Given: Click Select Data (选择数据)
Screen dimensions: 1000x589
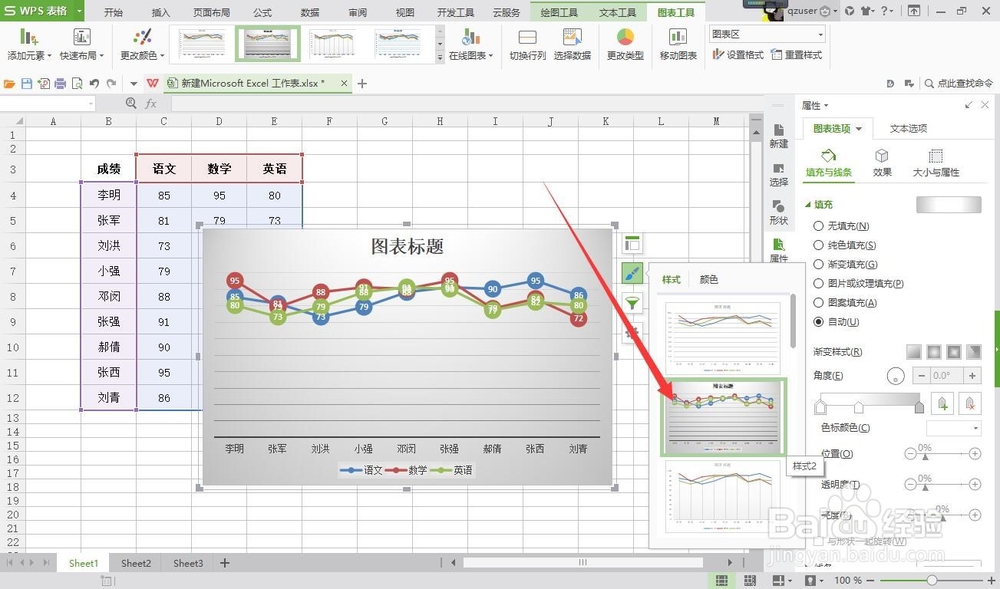Looking at the screenshot, I should [572, 44].
